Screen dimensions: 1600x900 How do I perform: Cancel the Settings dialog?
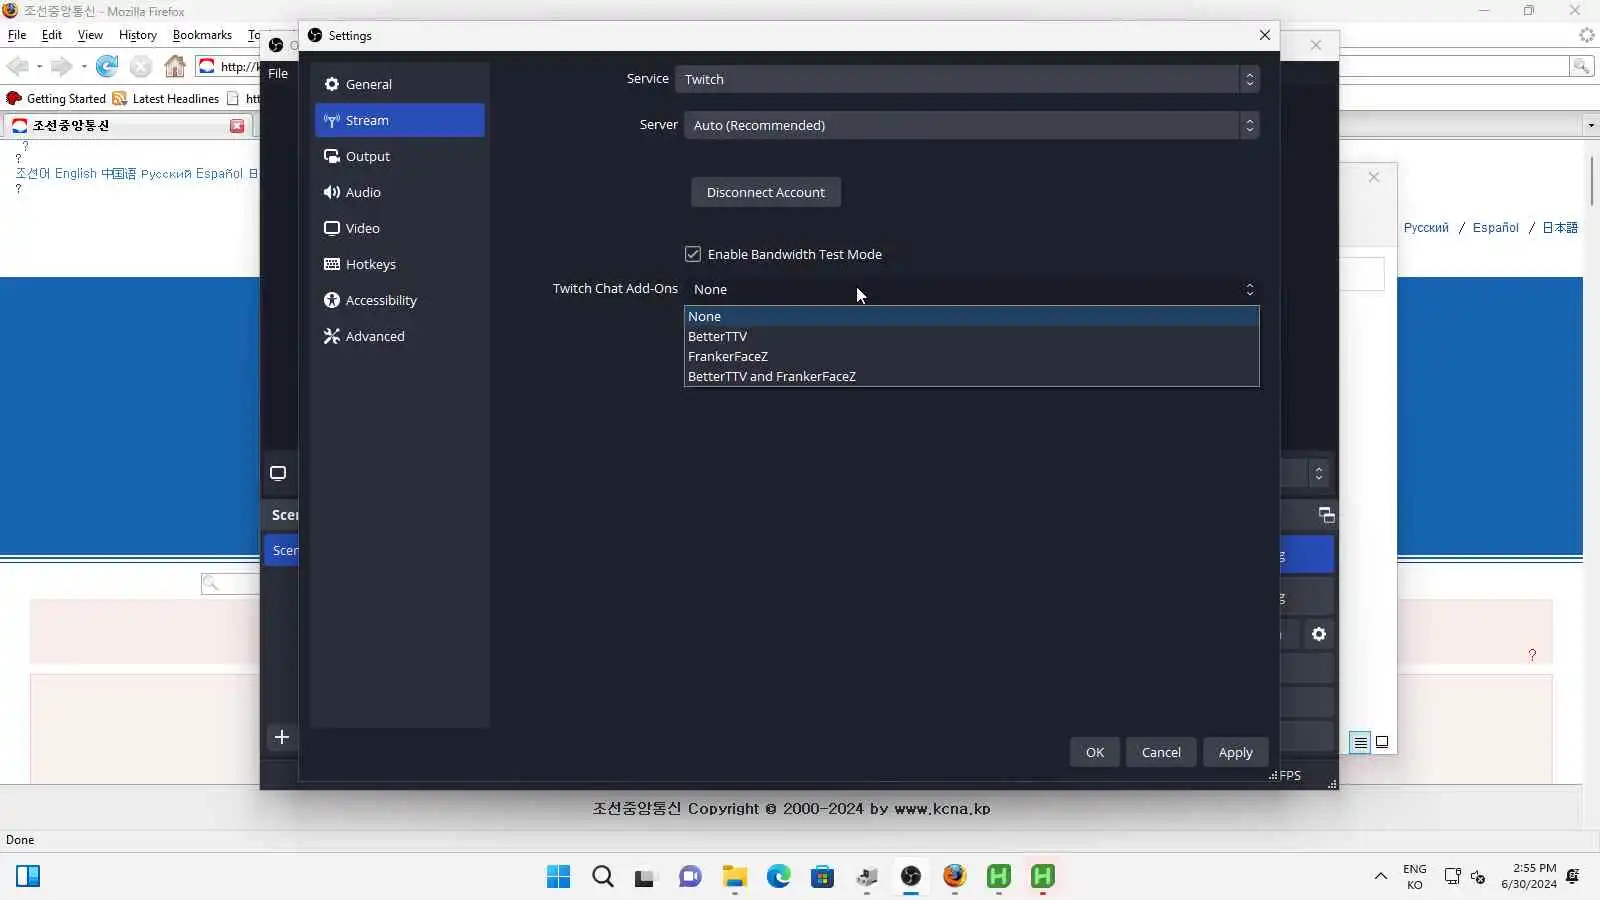pos(1161,752)
